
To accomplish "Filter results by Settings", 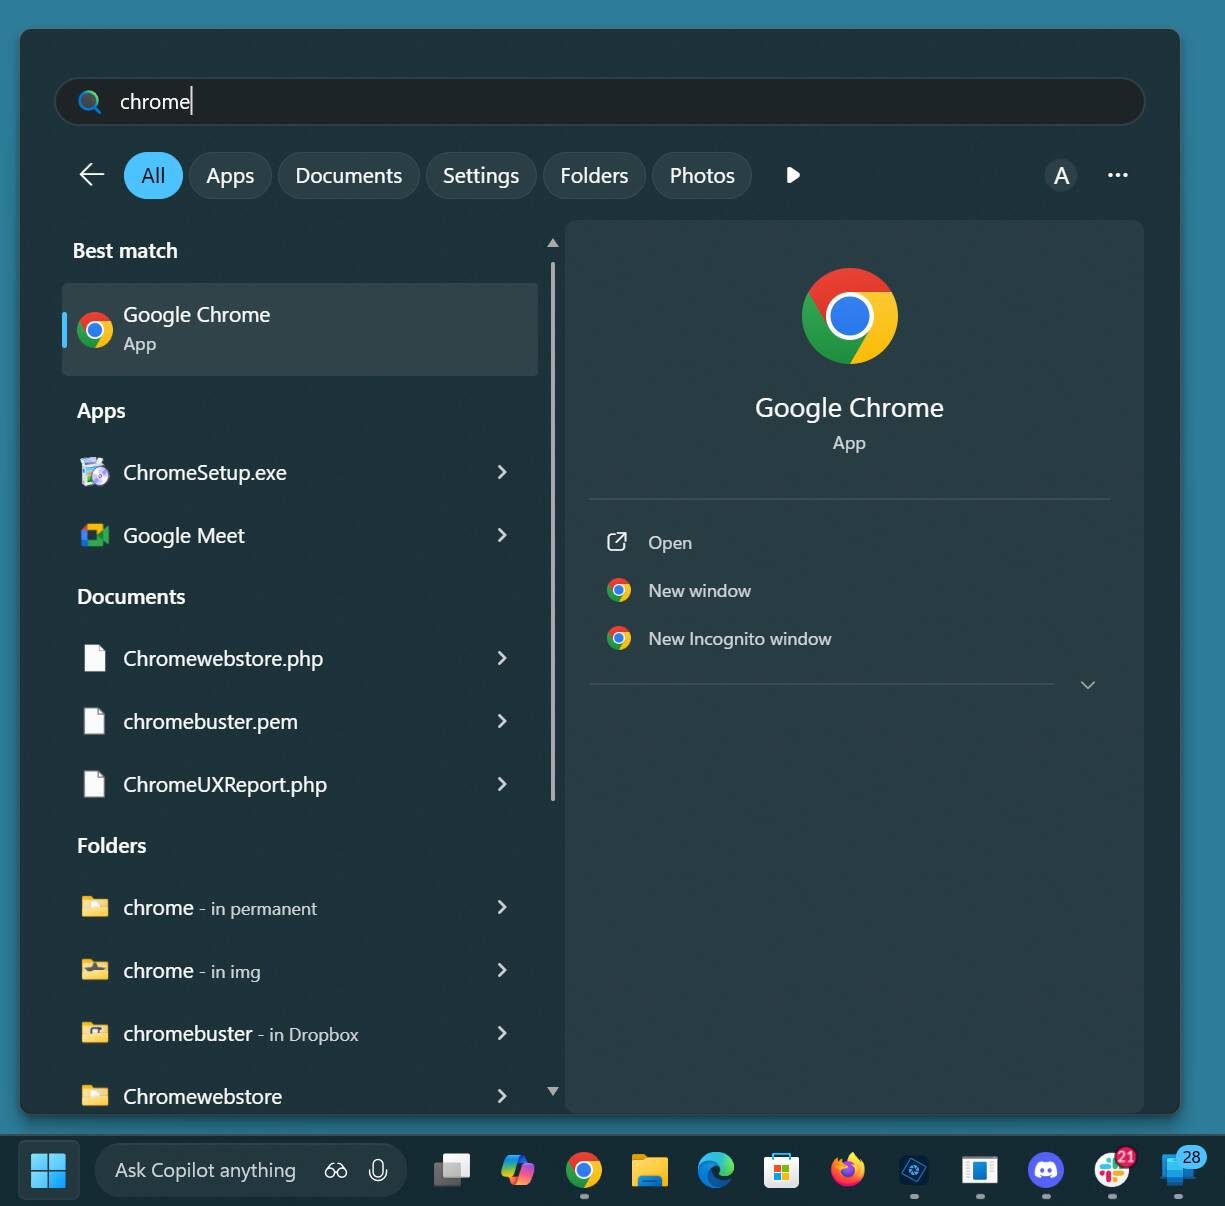I will (480, 176).
